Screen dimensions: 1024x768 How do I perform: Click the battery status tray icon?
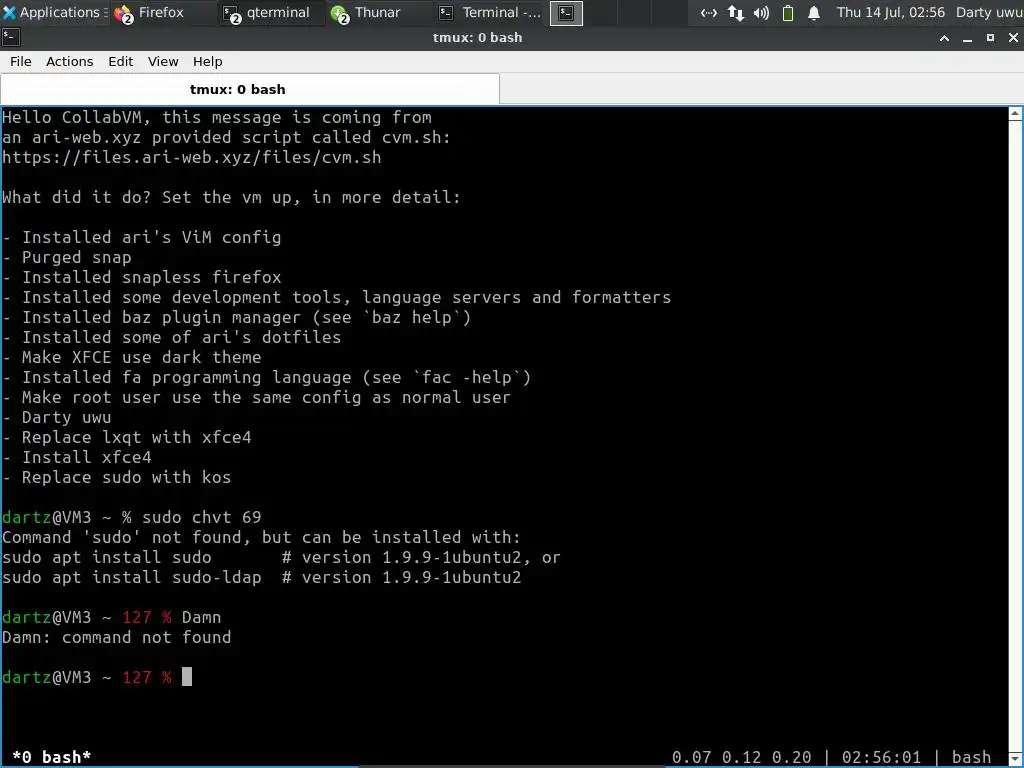(788, 12)
